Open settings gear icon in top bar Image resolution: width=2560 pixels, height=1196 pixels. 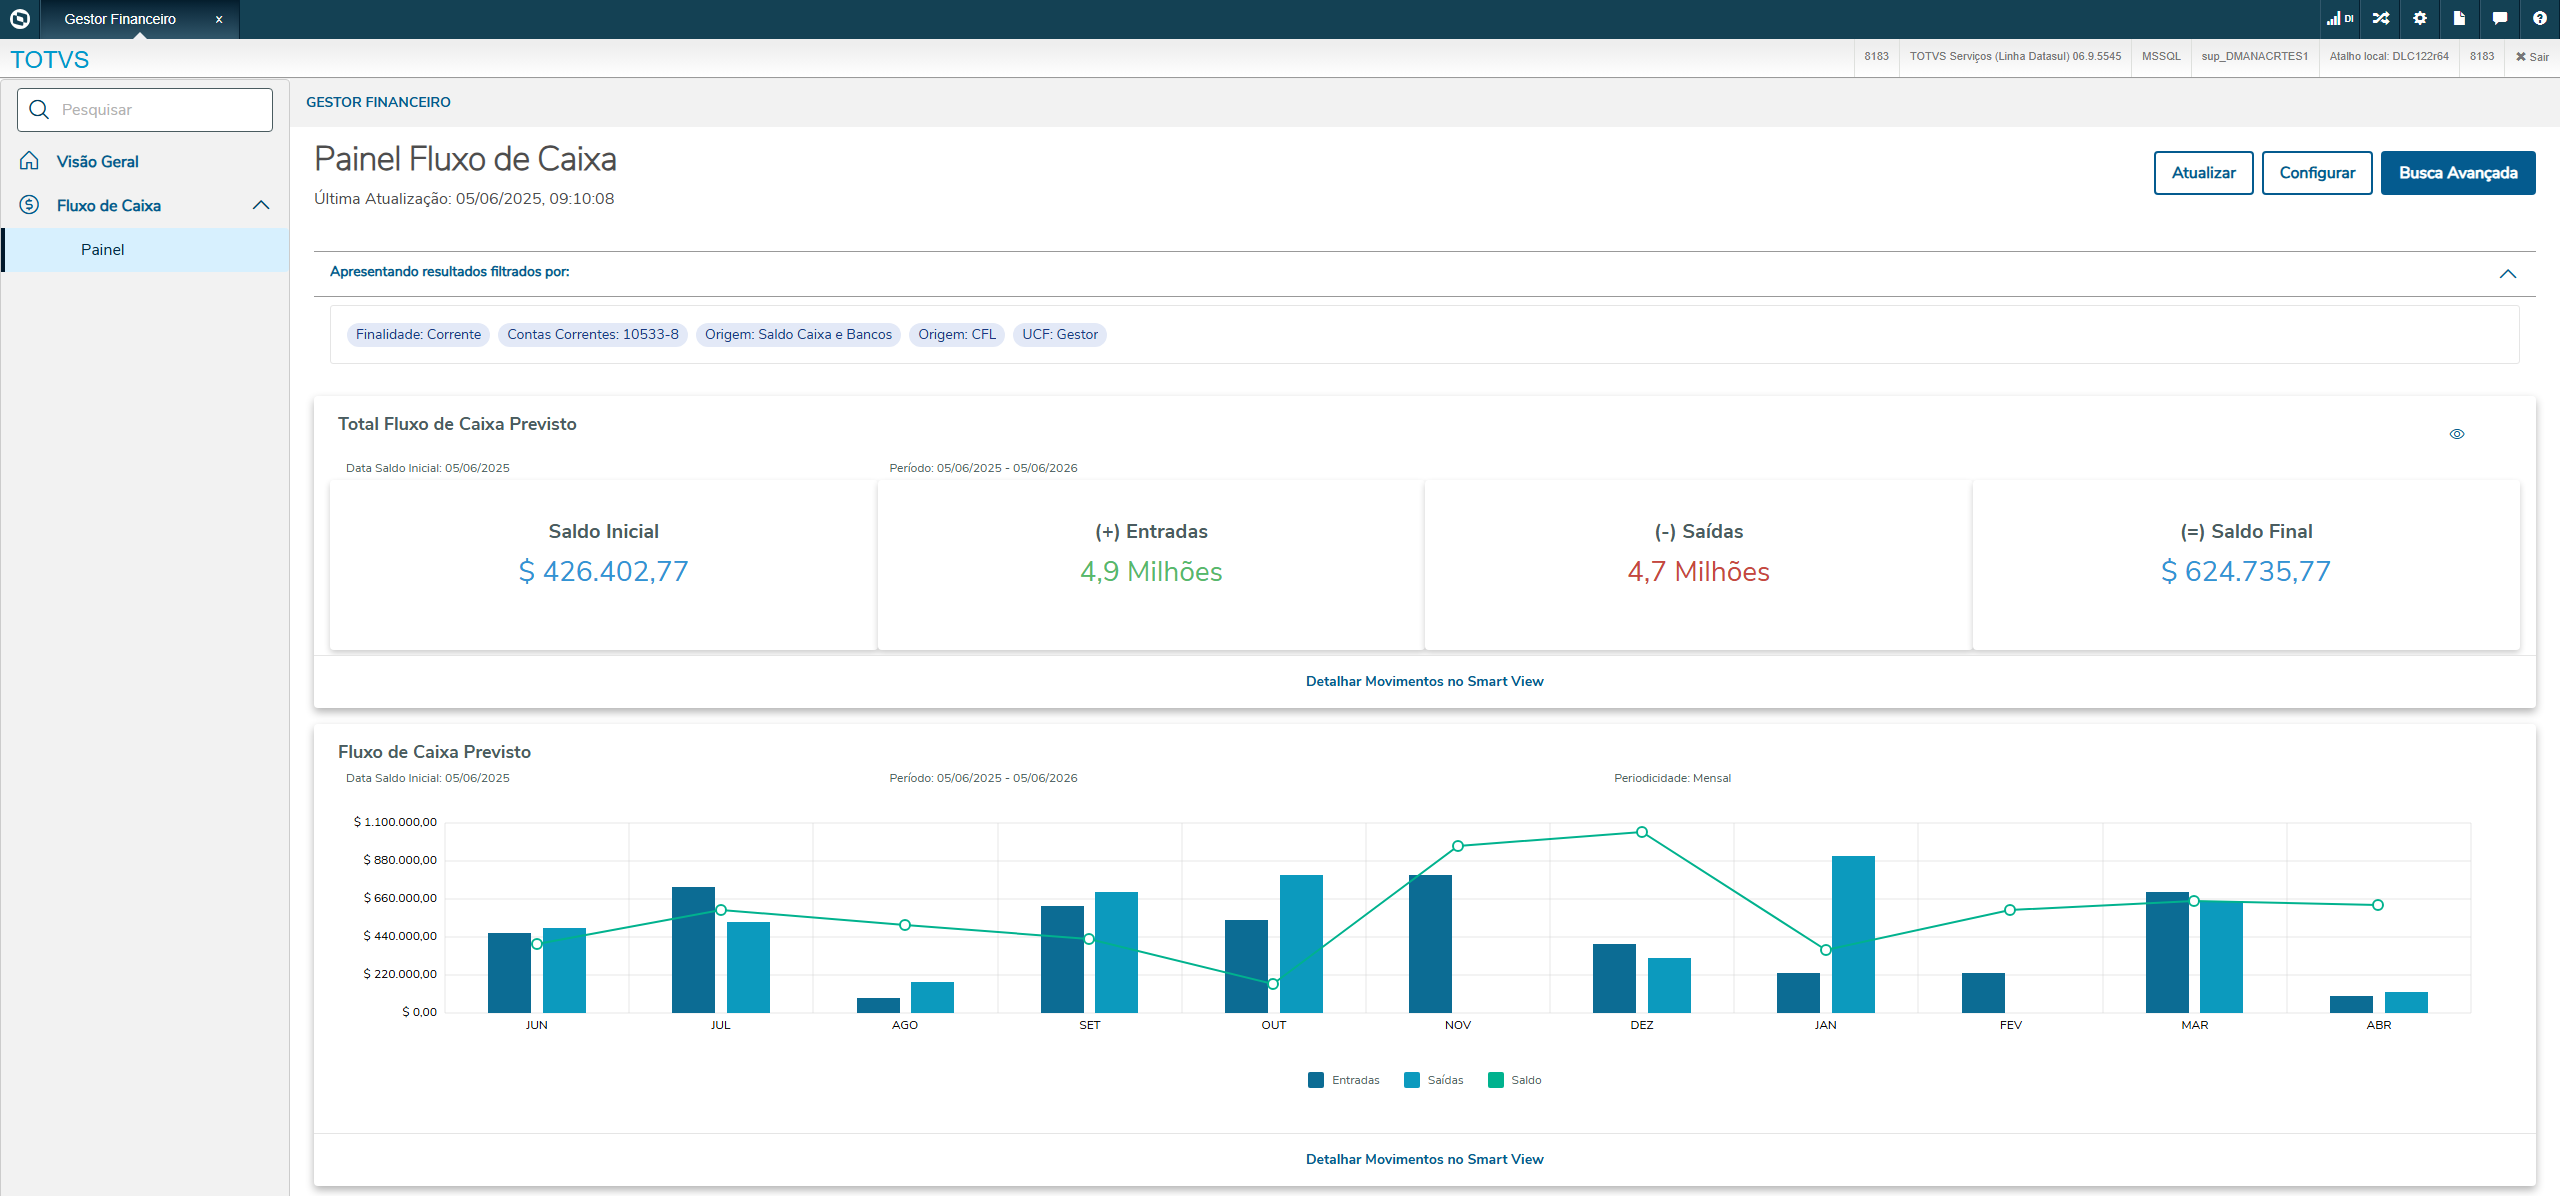tap(2420, 18)
